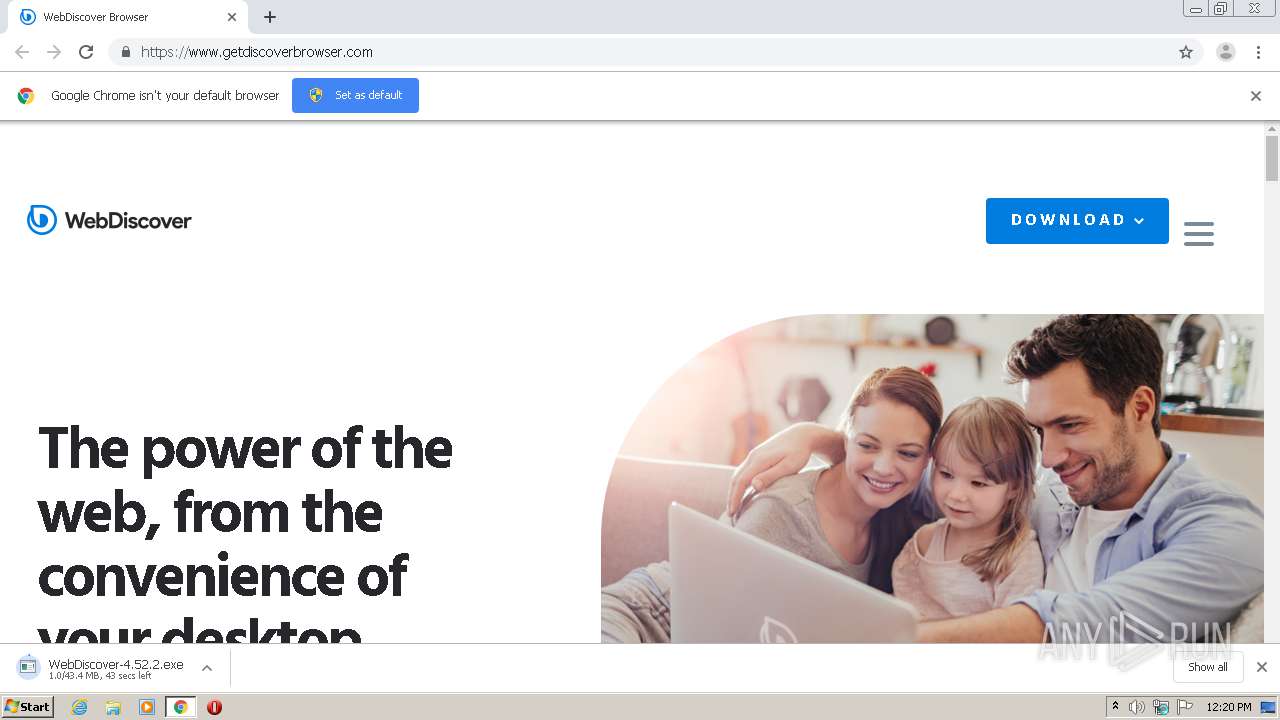Click the page vertical scrollbar thumb
This screenshot has height=720, width=1280.
(x=1272, y=158)
